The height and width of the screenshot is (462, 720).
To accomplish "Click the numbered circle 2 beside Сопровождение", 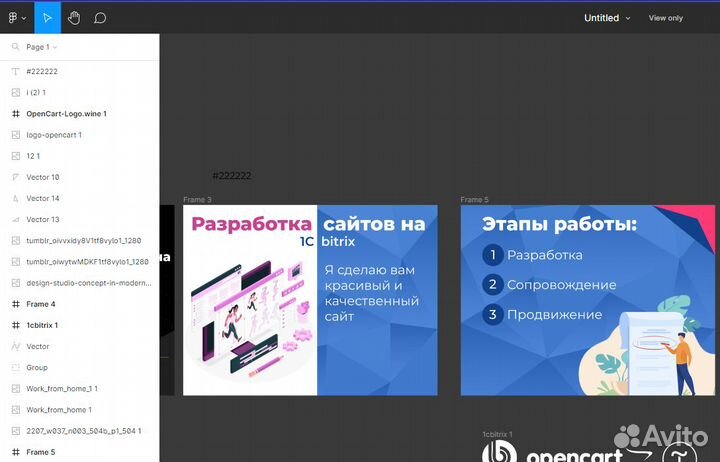I will pyautogui.click(x=493, y=285).
